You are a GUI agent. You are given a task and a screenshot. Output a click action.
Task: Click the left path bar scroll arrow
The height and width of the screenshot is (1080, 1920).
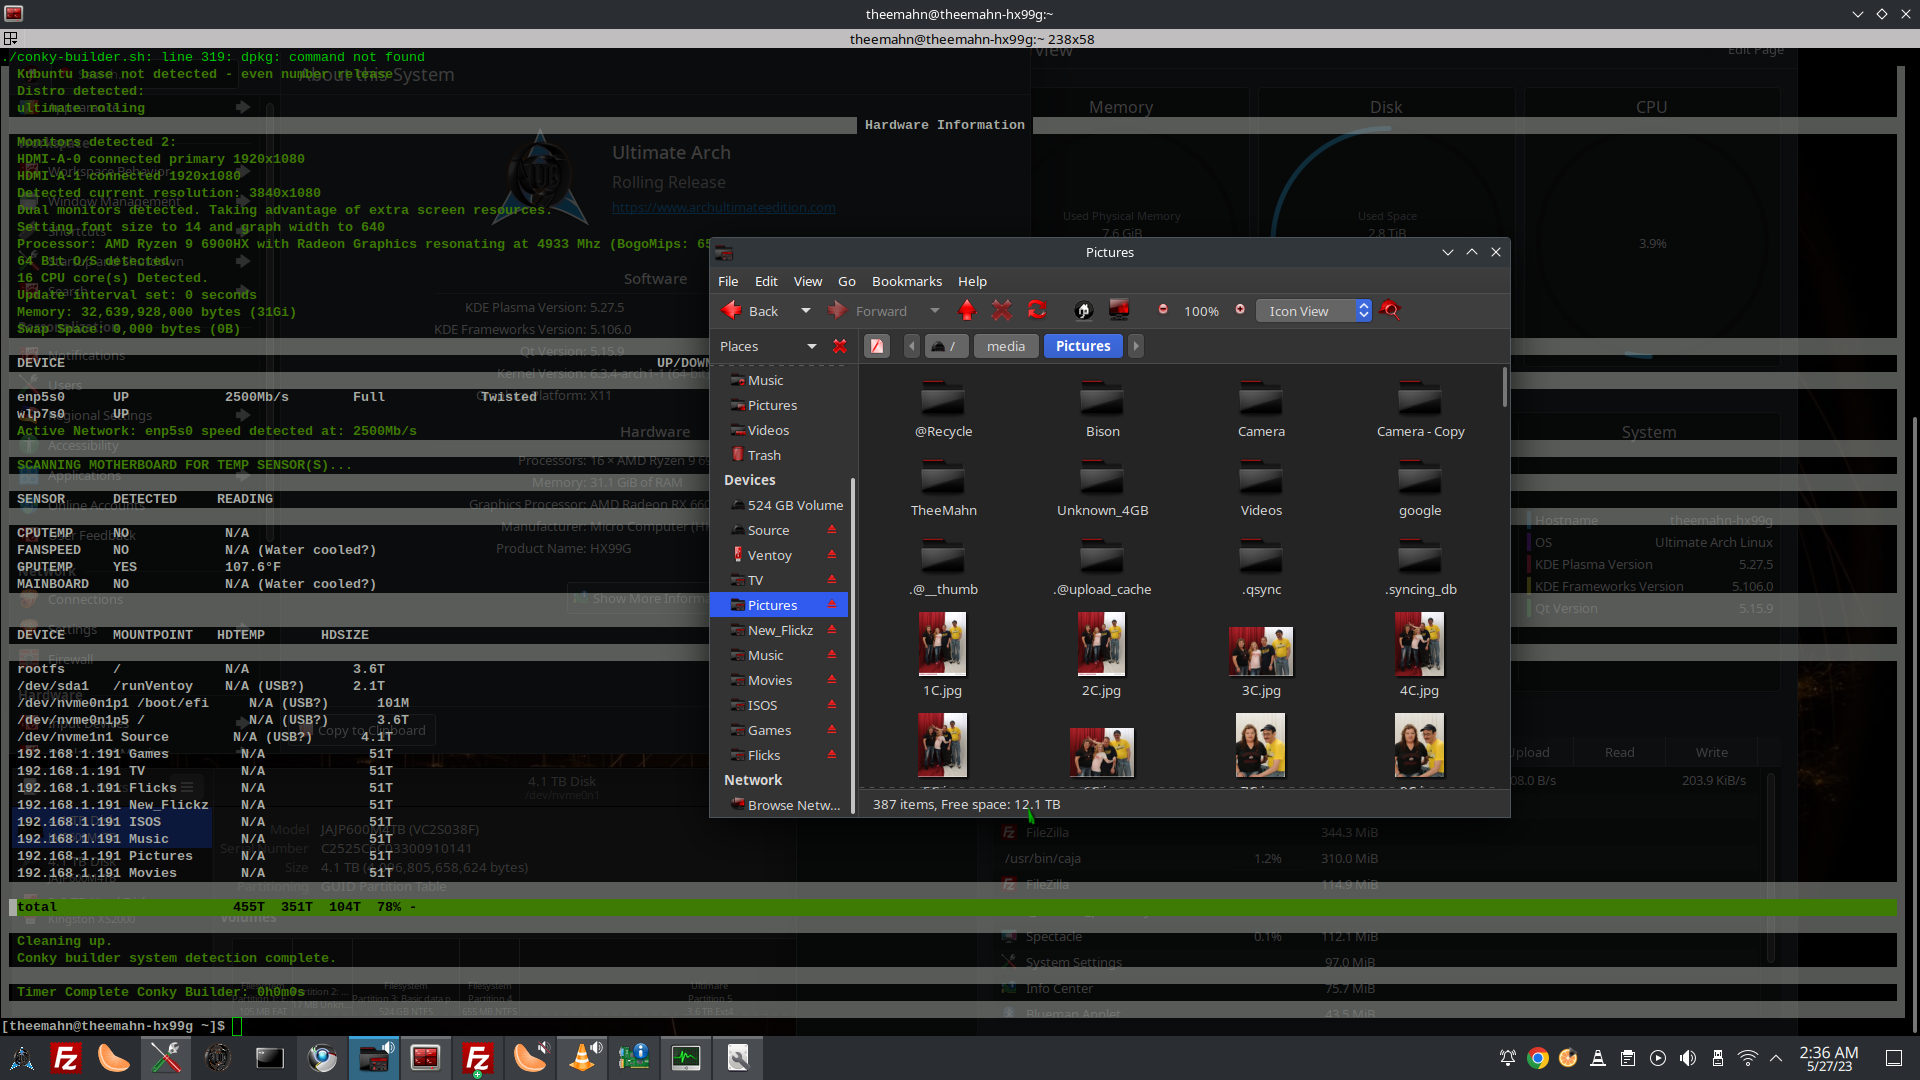911,346
